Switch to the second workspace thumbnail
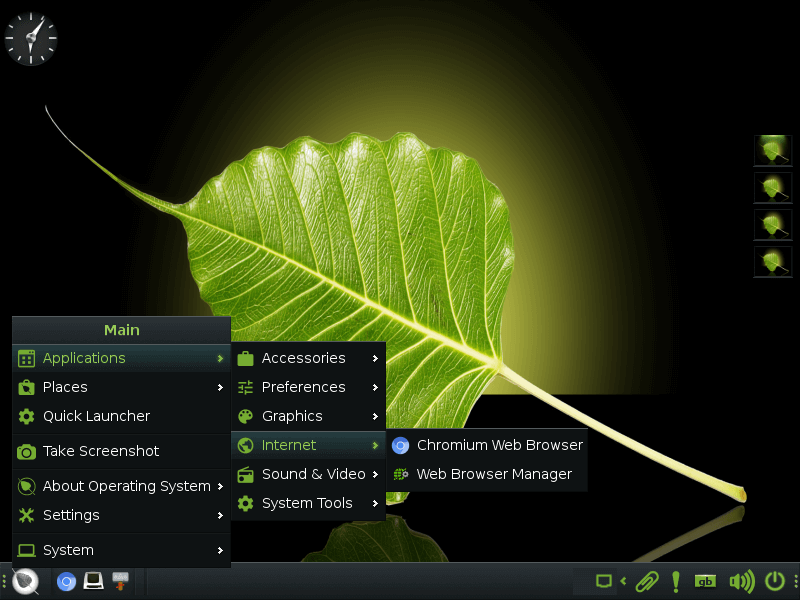The height and width of the screenshot is (600, 800). [x=772, y=188]
